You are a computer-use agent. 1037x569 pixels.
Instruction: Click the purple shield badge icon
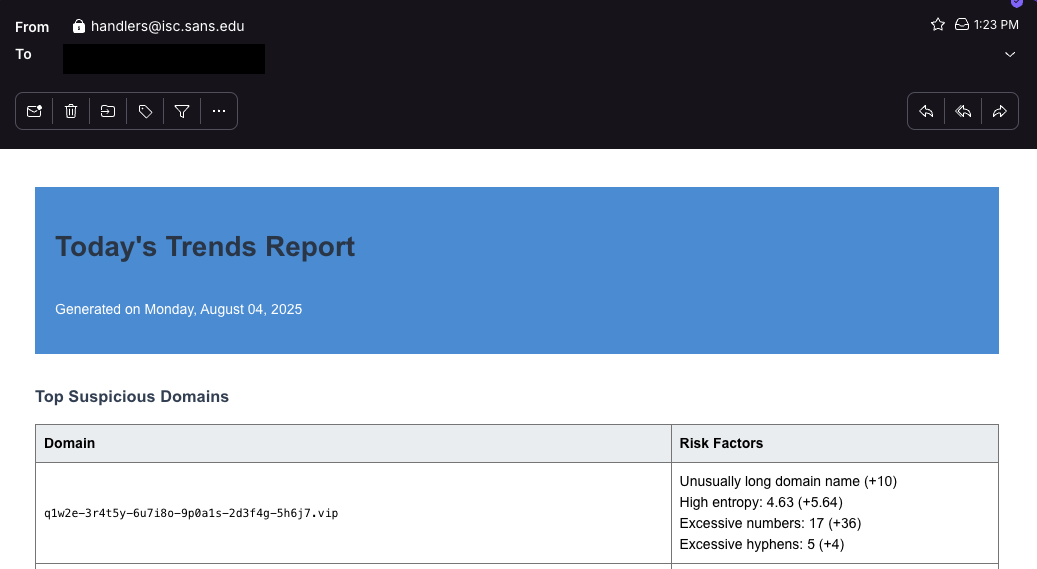coord(1017,3)
